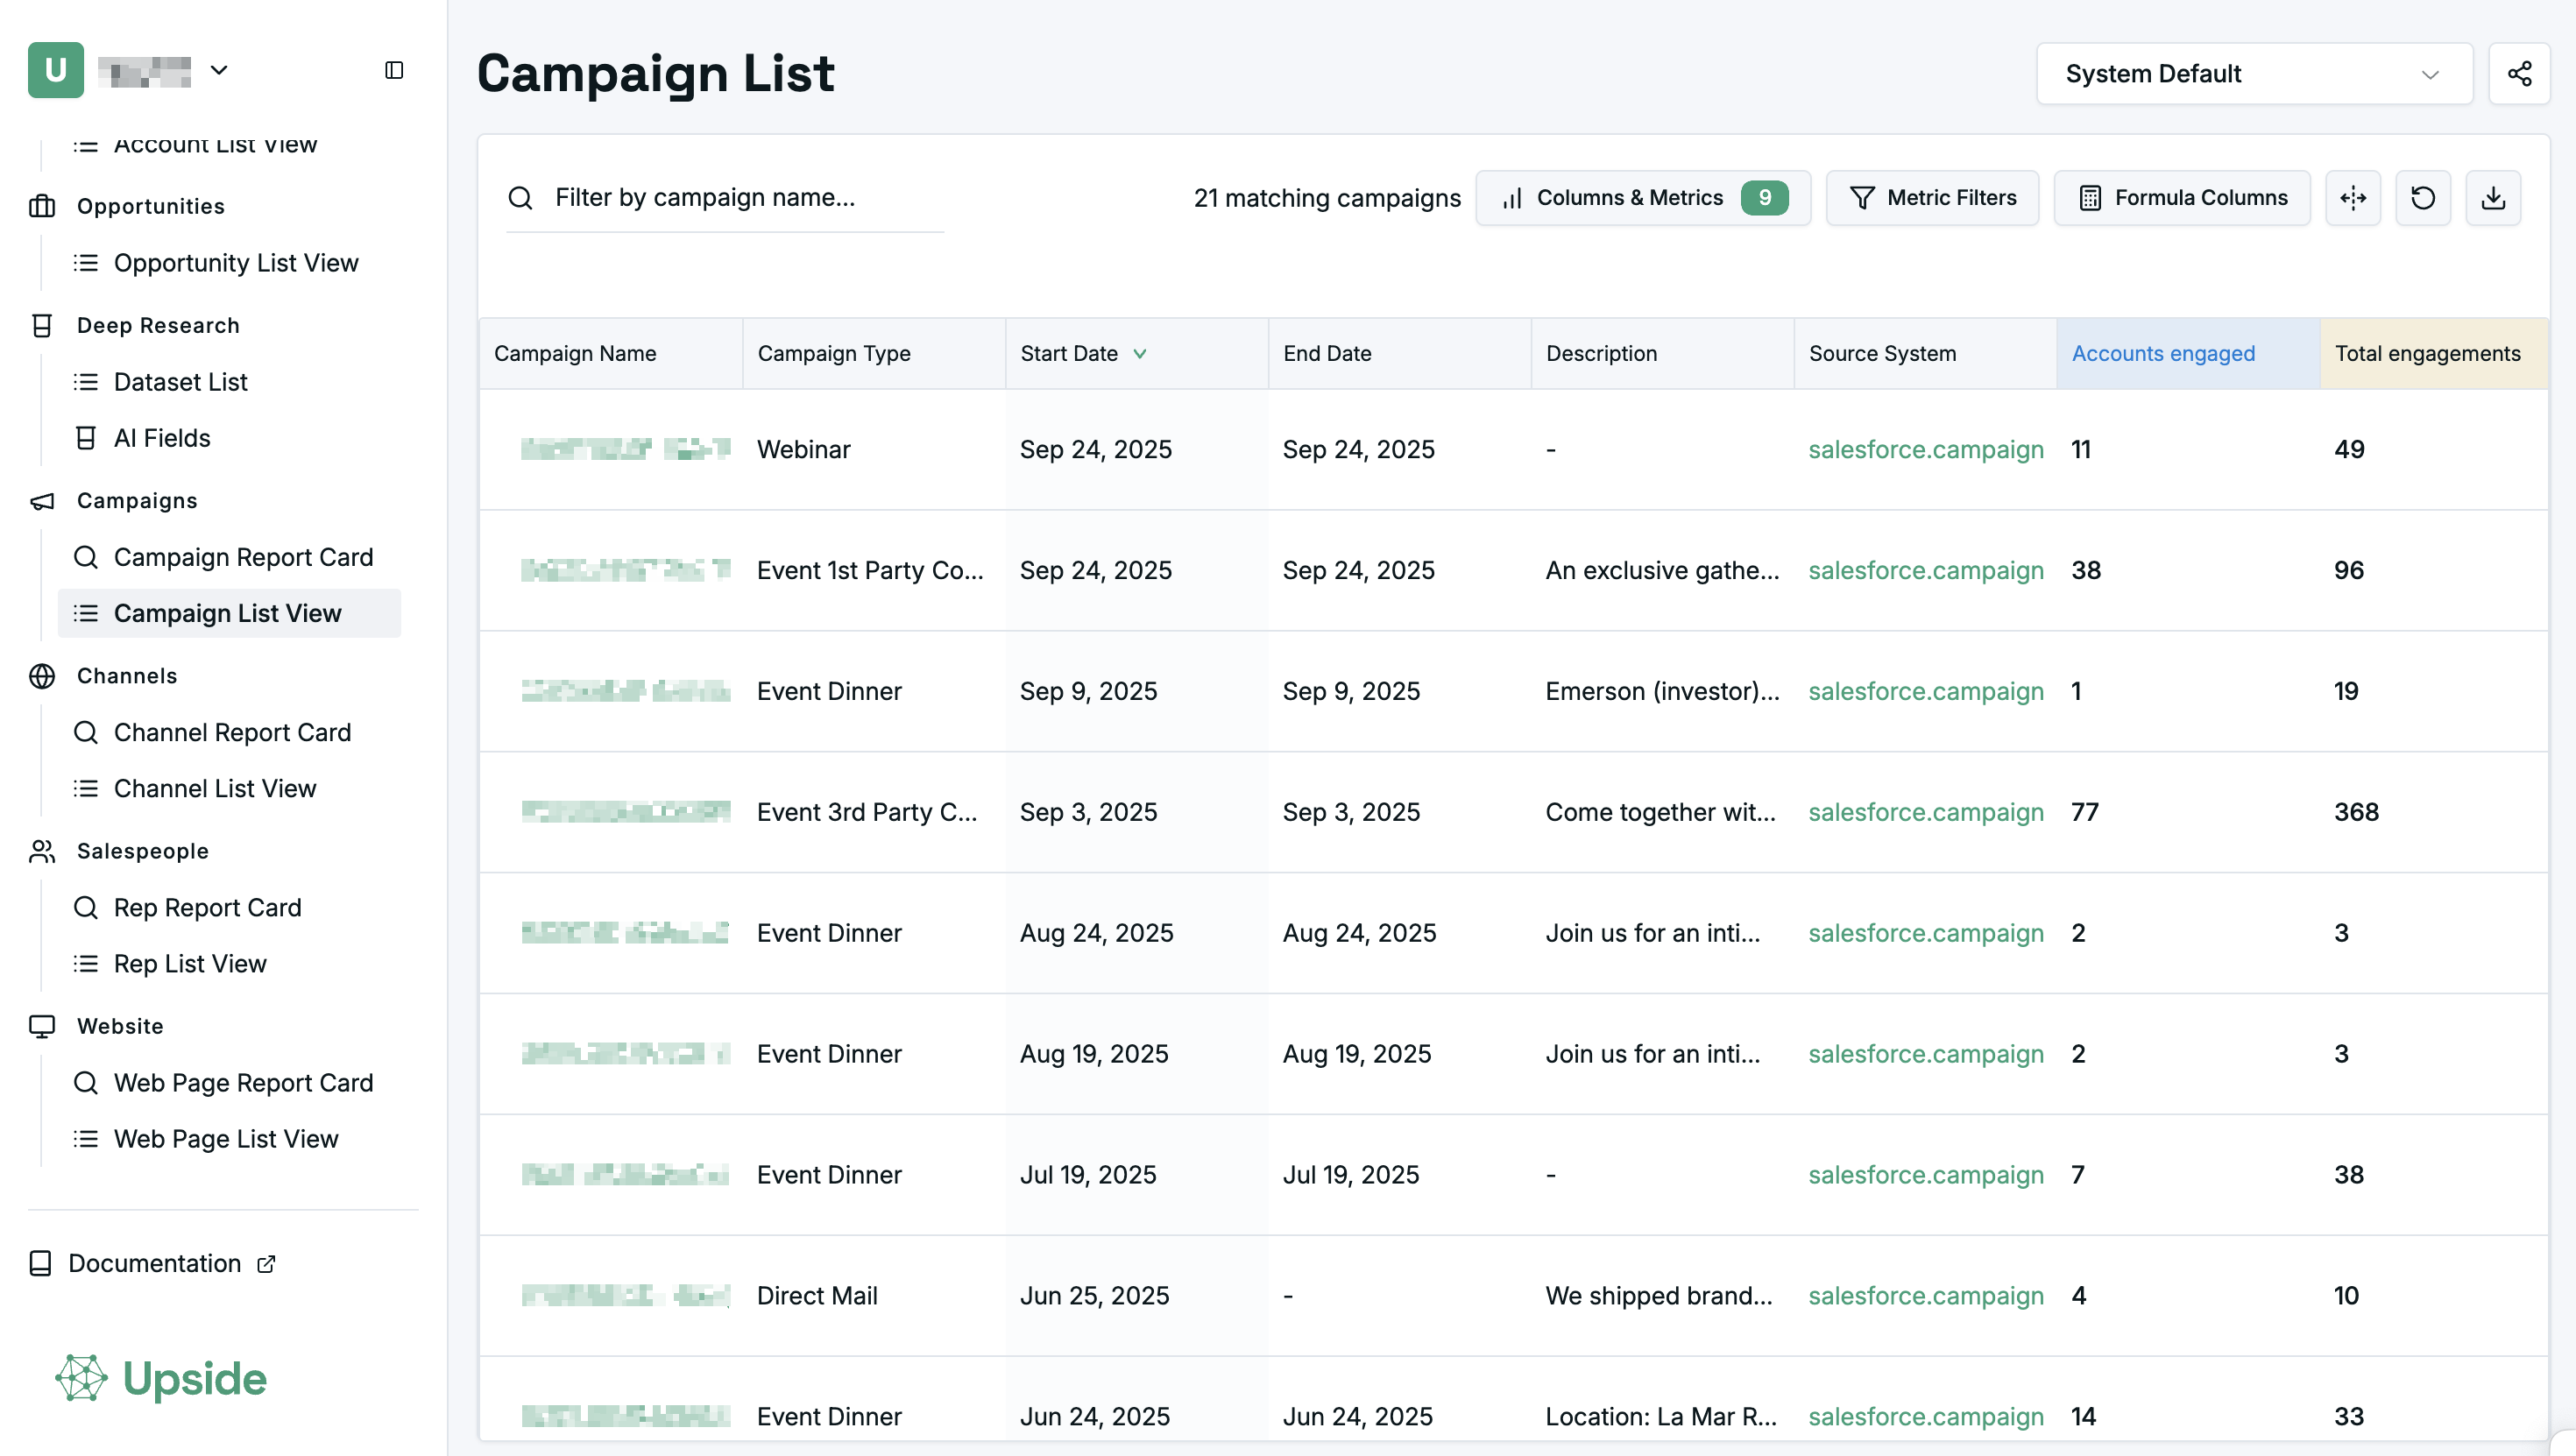Image resolution: width=2576 pixels, height=1456 pixels.
Task: Go to Channel List View
Action: point(215,788)
